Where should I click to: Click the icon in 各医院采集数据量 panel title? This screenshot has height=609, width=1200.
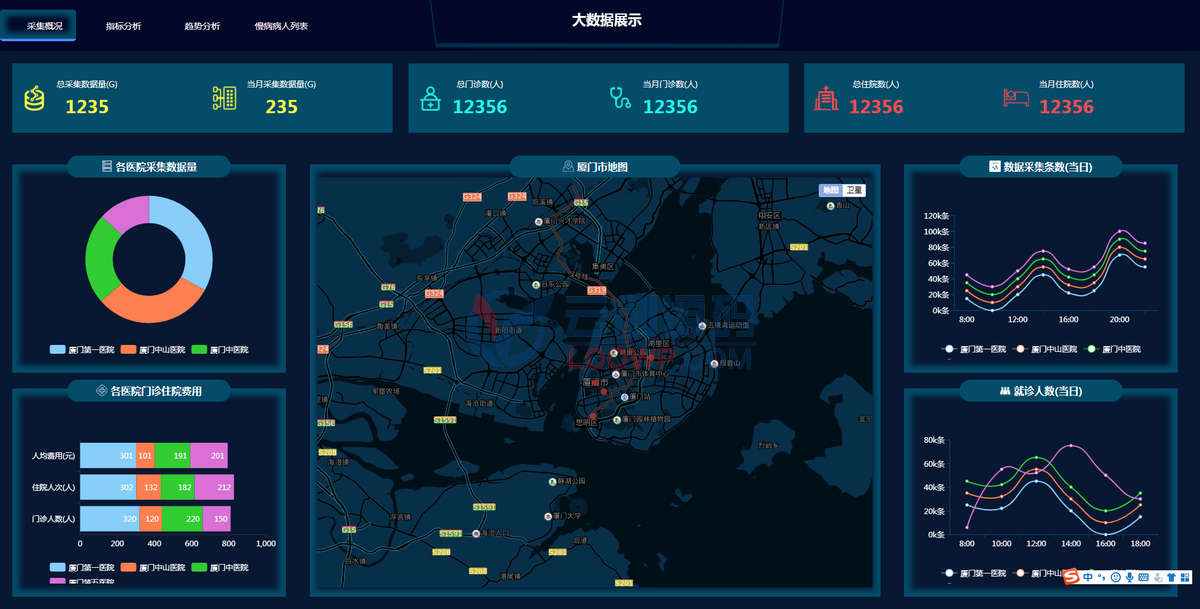[x=107, y=167]
